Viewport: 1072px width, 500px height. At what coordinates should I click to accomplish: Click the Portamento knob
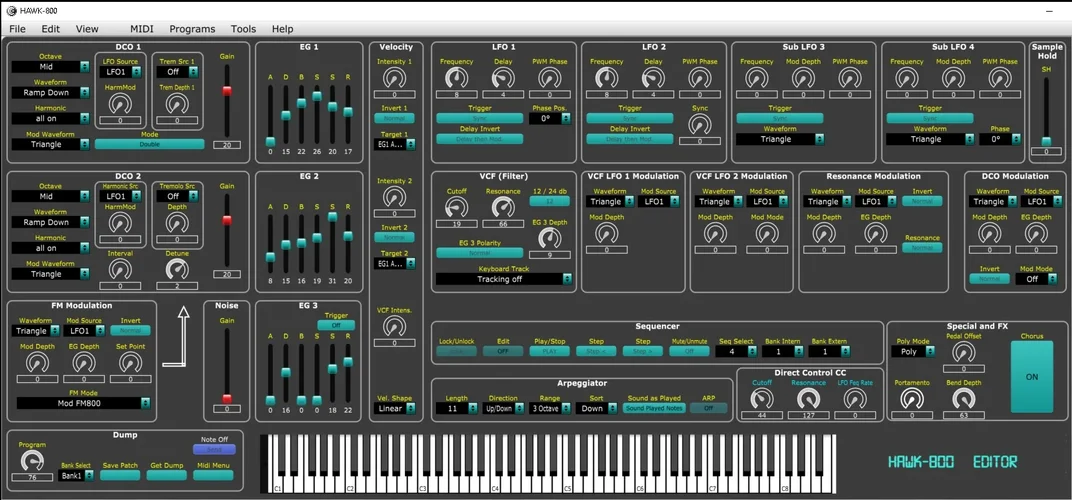coord(911,398)
